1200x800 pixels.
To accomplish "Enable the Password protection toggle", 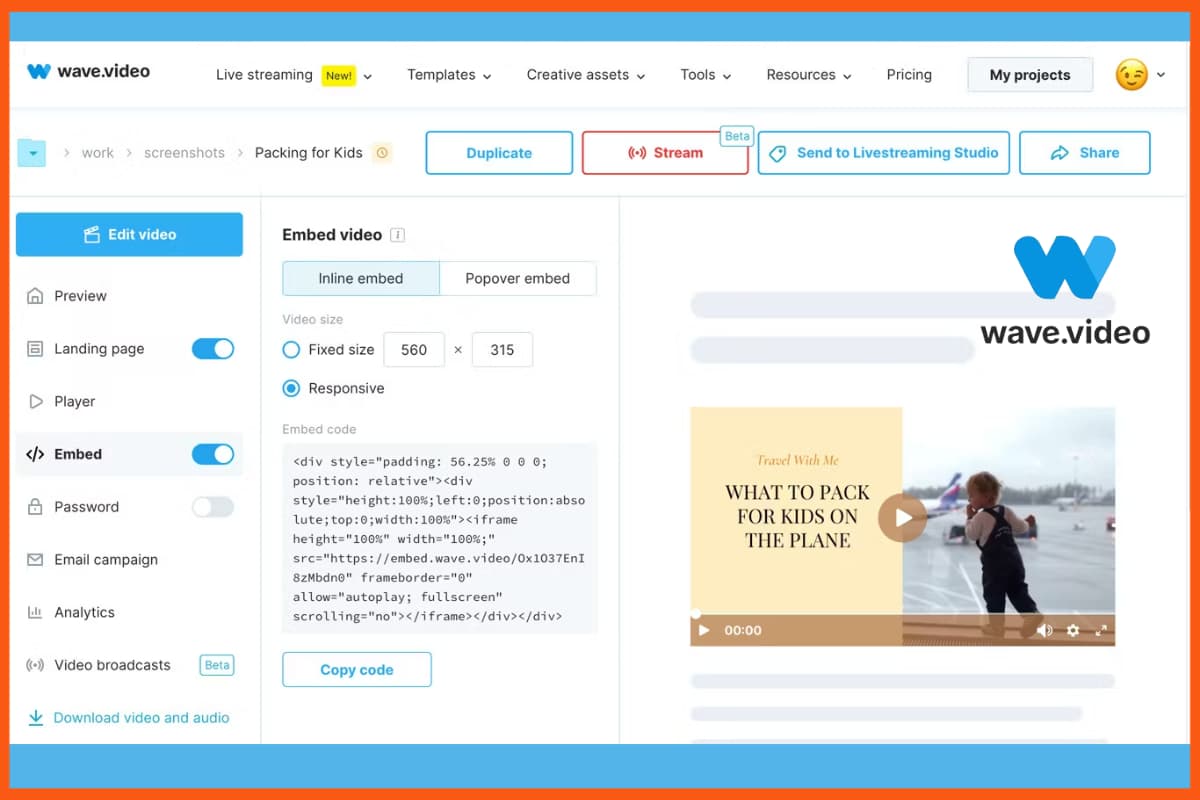I will pos(212,507).
